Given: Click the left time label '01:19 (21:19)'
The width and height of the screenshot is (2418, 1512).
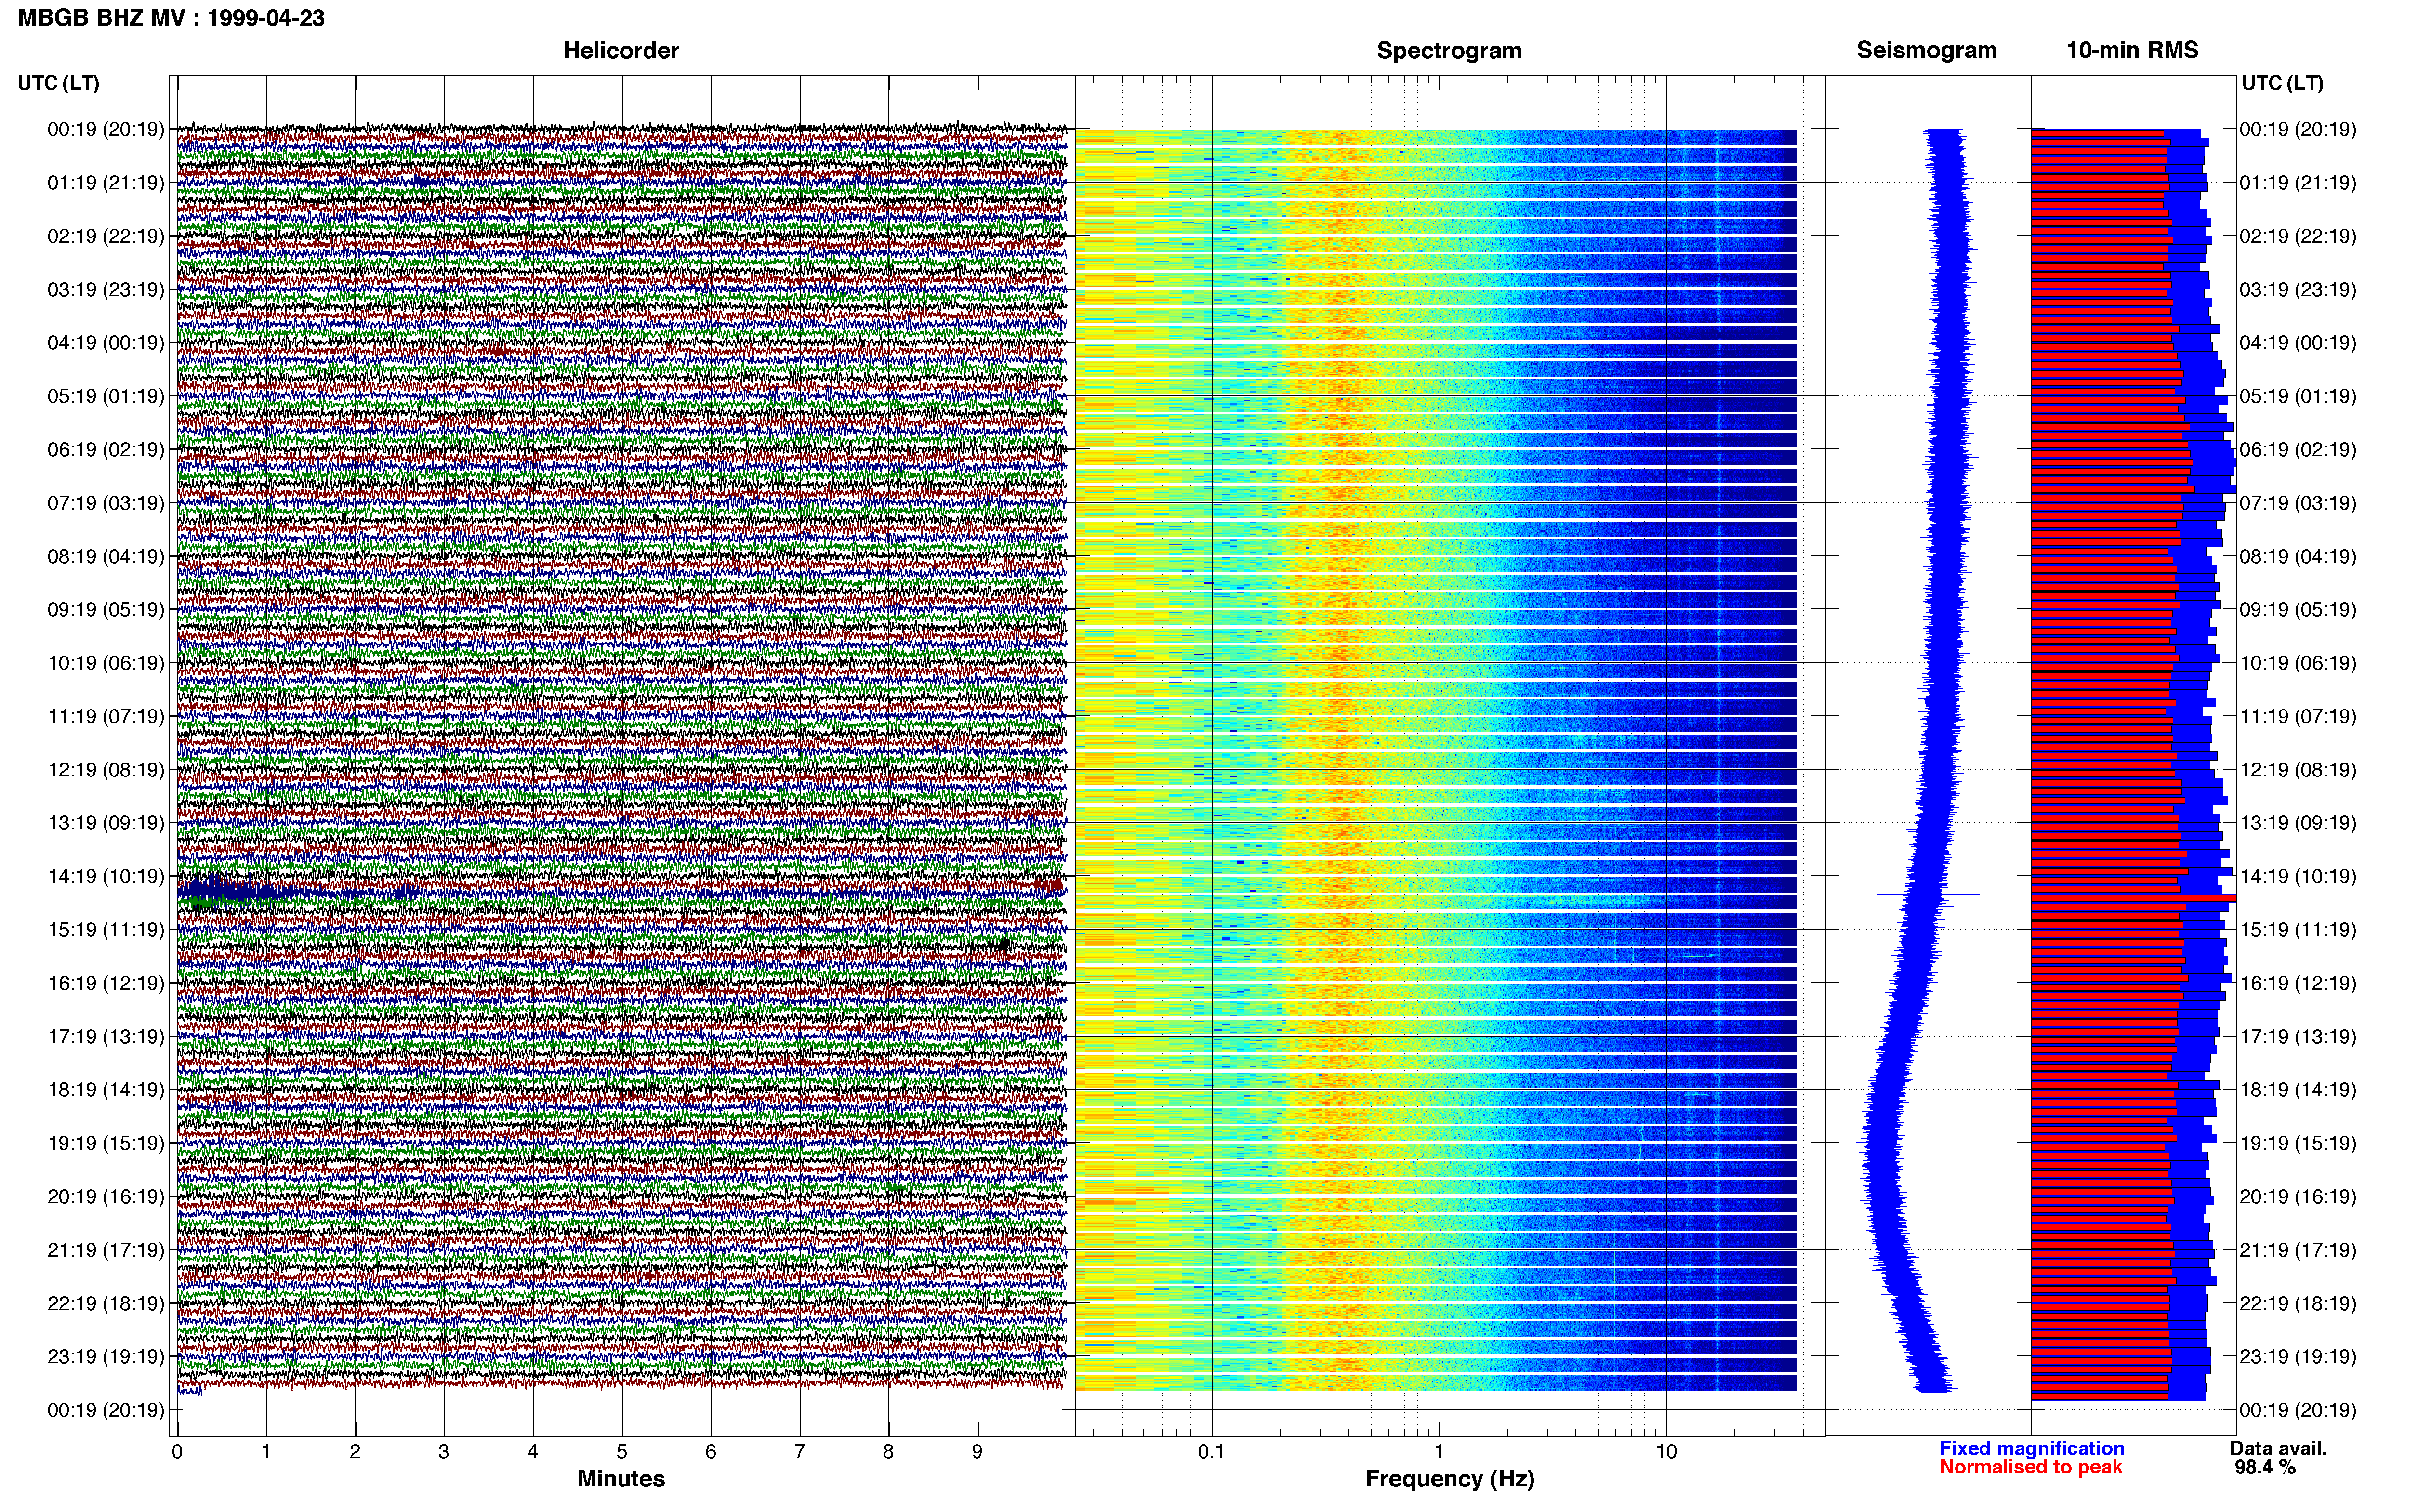Looking at the screenshot, I should point(106,183).
